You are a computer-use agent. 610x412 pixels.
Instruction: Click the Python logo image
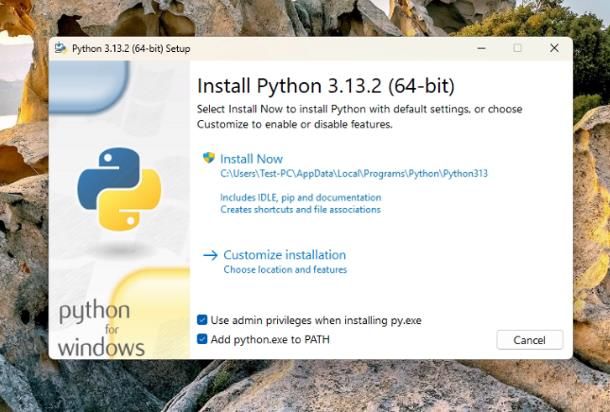(x=119, y=189)
